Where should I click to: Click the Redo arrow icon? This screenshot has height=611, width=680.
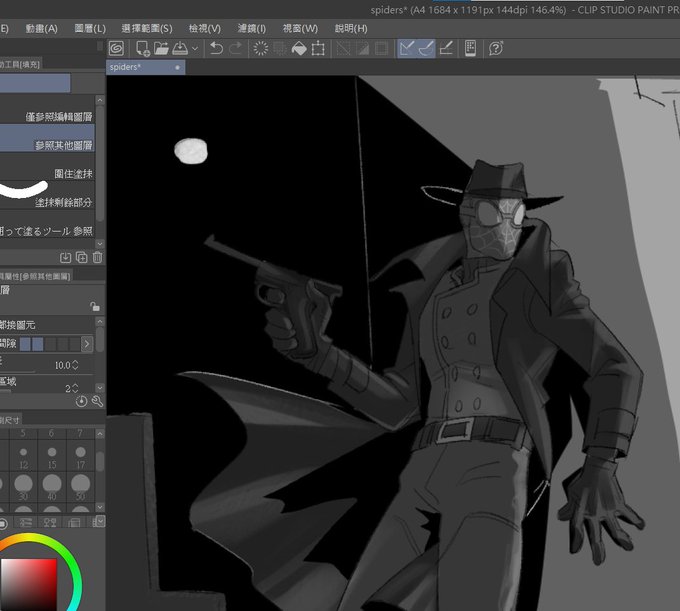pos(235,48)
